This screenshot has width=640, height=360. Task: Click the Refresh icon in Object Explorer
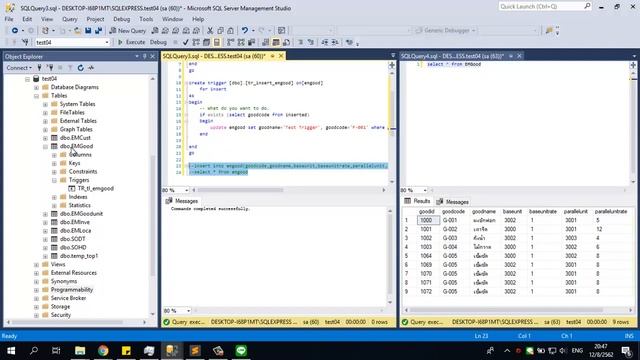(x=81, y=68)
